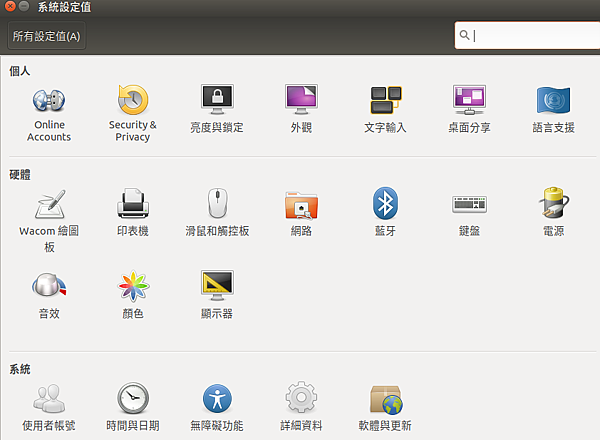Click the search magnifier icon
Screen dimensions: 600x440
(x=464, y=35)
